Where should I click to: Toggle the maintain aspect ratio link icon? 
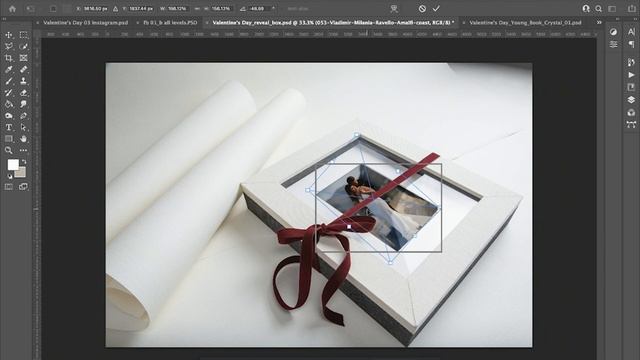[x=197, y=9]
